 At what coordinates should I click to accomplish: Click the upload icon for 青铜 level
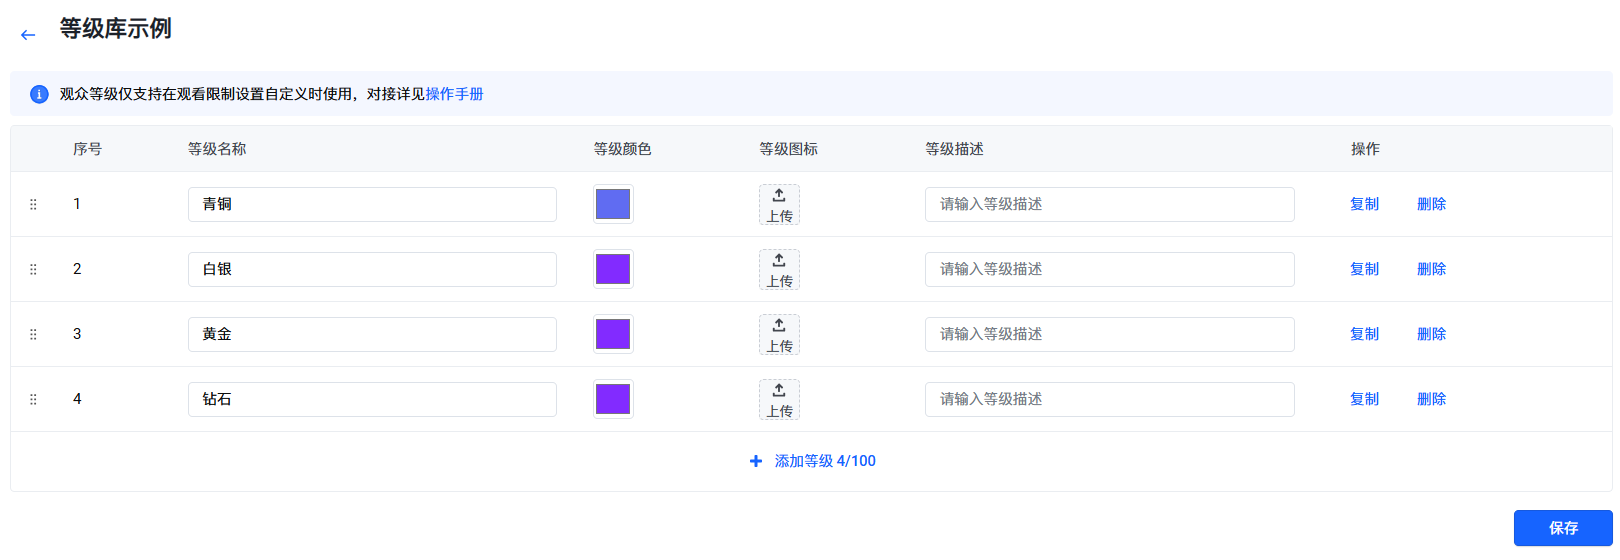click(779, 204)
